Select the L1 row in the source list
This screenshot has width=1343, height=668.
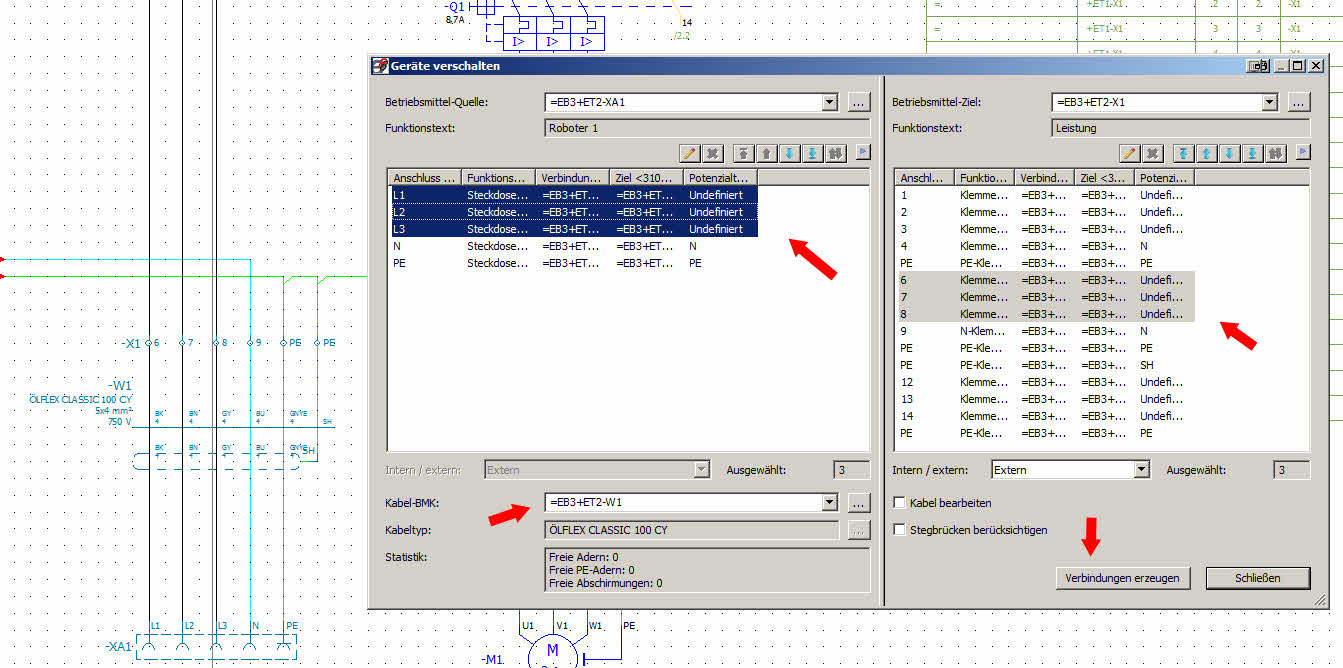click(573, 195)
